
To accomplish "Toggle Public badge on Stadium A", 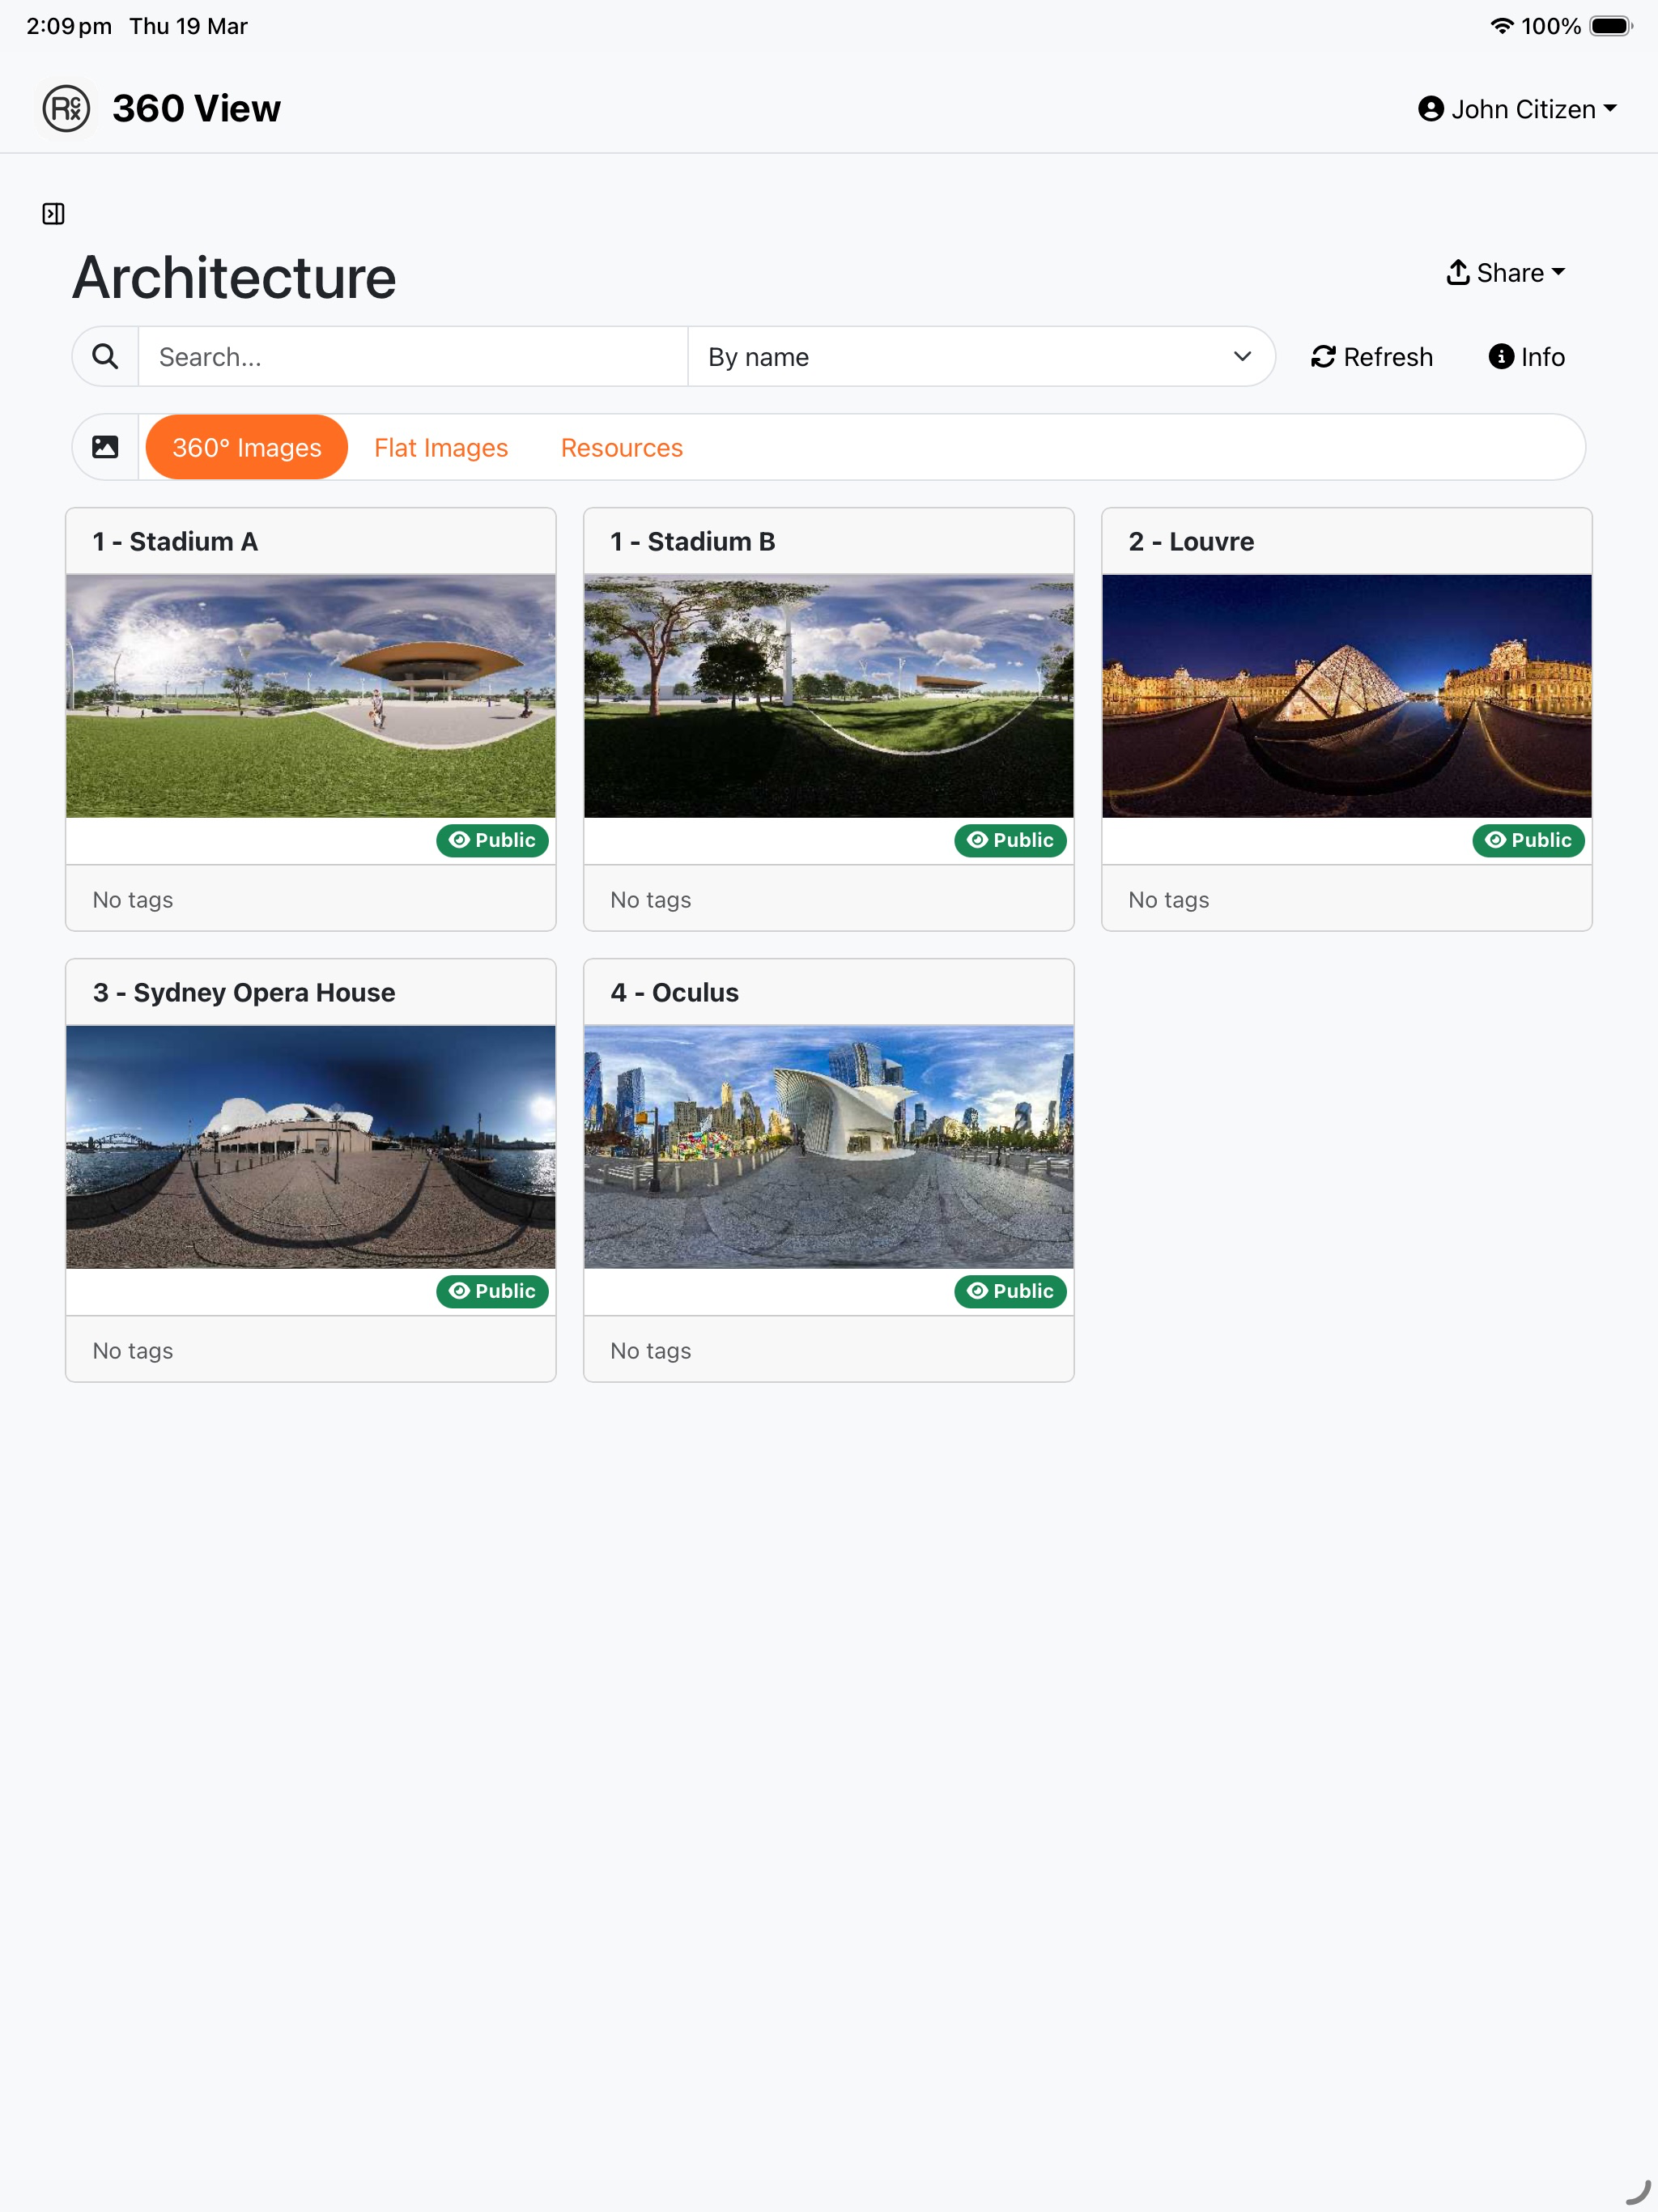I will [x=492, y=840].
